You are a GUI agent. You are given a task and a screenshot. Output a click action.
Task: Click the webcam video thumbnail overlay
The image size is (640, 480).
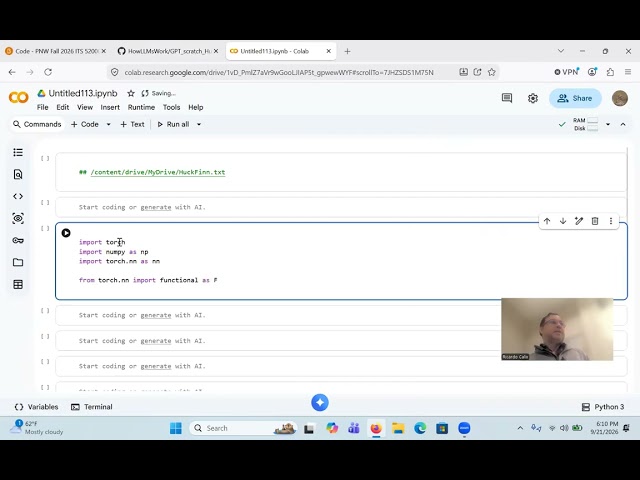[557, 329]
